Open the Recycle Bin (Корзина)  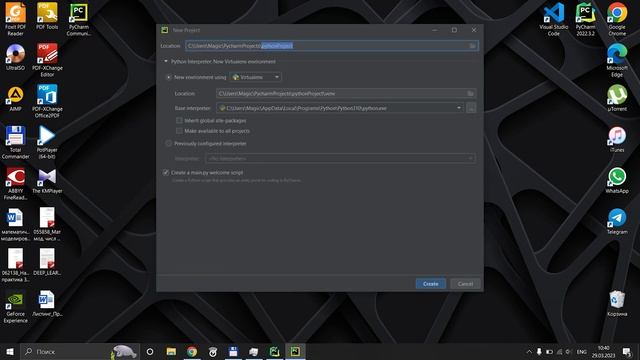(x=617, y=303)
